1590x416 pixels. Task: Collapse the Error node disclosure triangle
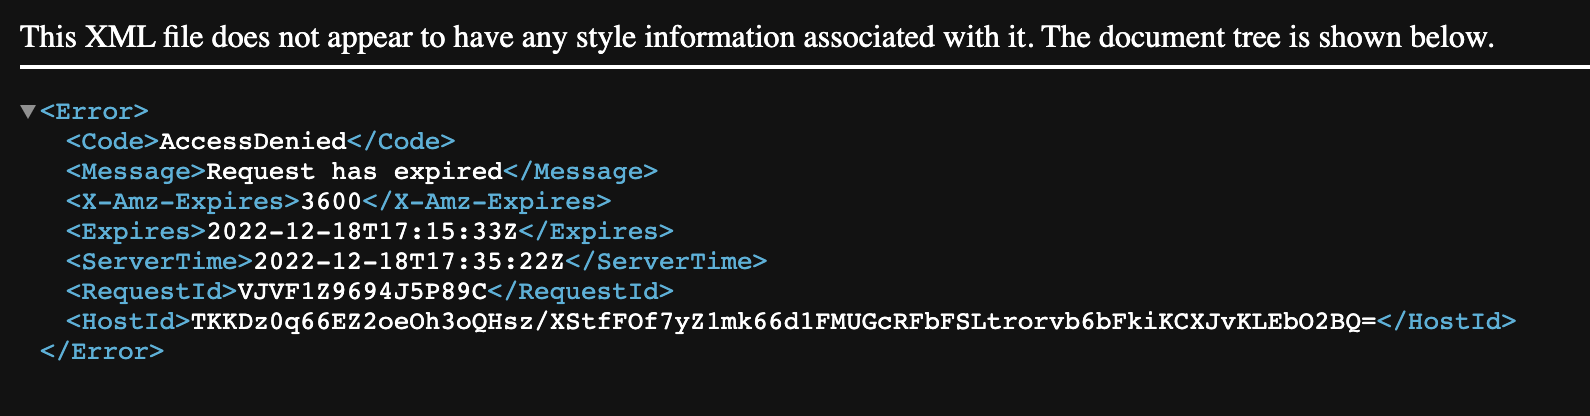[28, 112]
